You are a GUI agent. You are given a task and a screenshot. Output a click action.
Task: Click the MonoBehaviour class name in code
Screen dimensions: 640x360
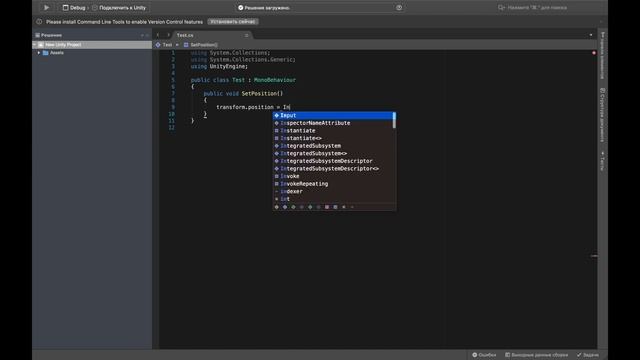coord(275,80)
